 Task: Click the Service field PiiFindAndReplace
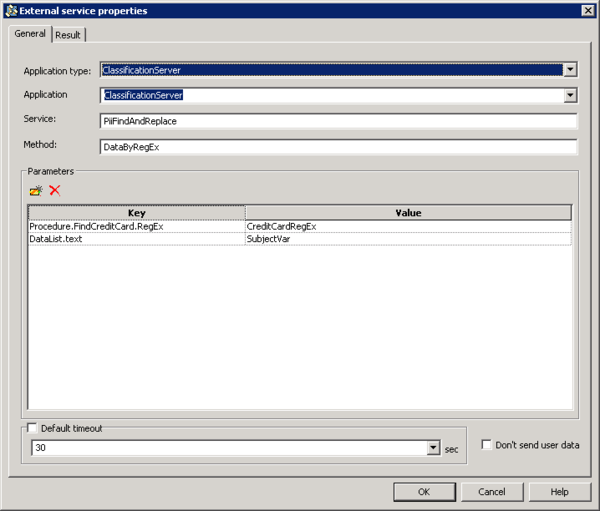click(x=338, y=121)
